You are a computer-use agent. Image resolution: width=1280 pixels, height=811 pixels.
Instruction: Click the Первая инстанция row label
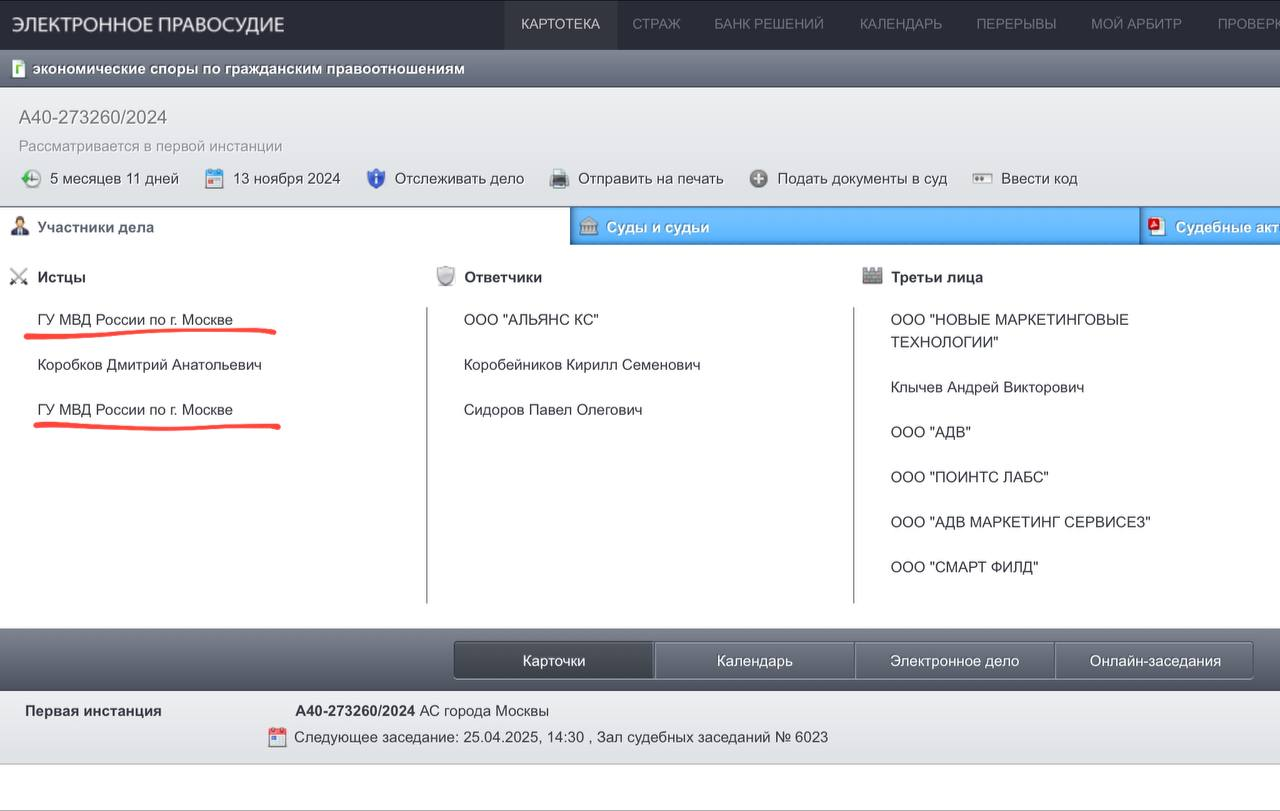tap(93, 711)
